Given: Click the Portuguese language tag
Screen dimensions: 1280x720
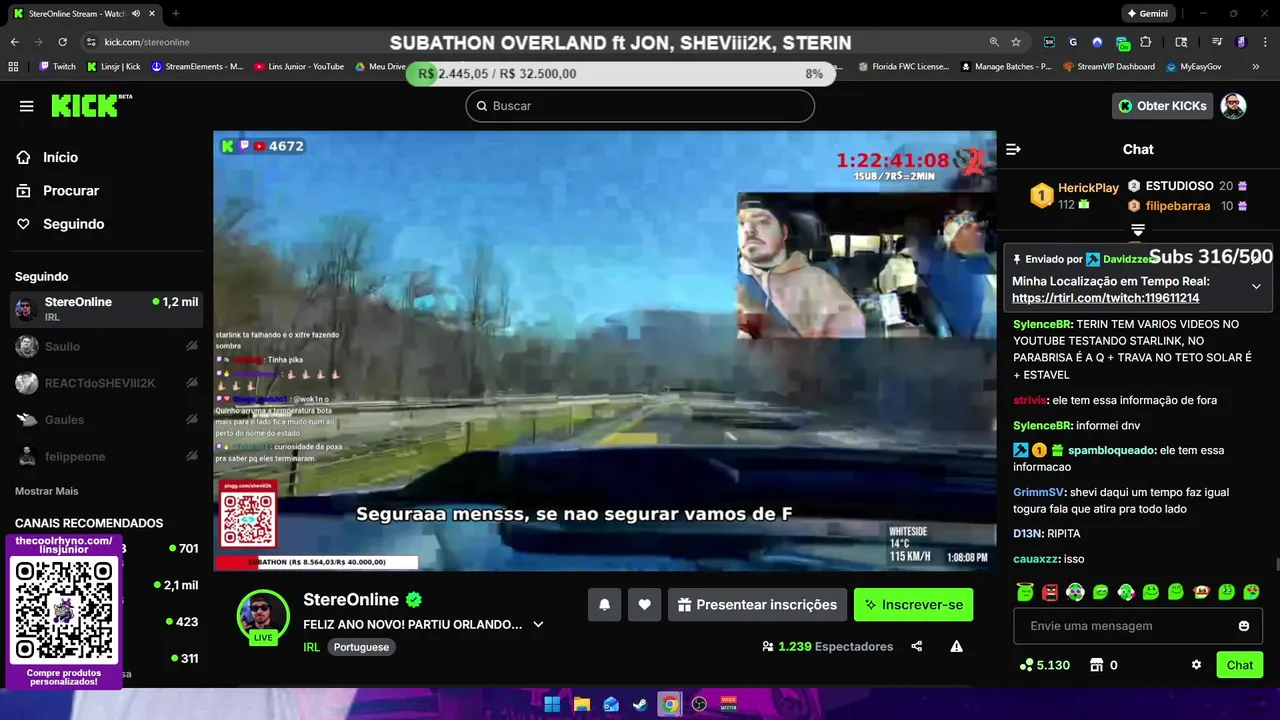Looking at the screenshot, I should (x=361, y=647).
